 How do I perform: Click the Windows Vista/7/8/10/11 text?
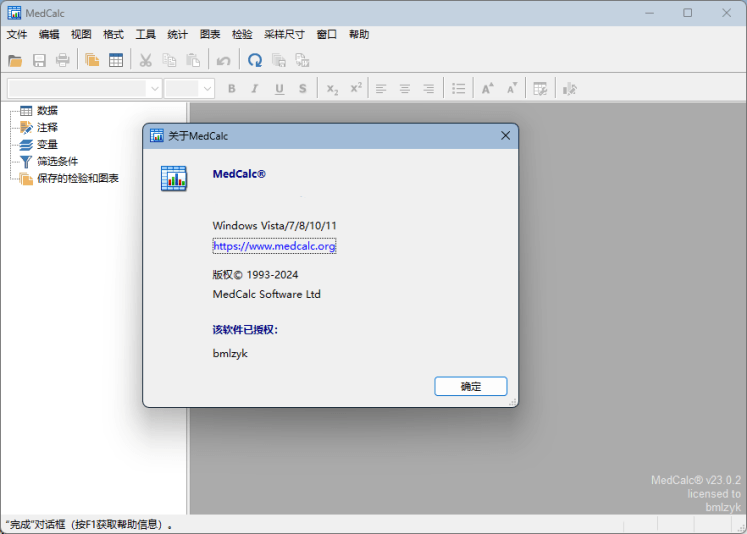click(274, 225)
